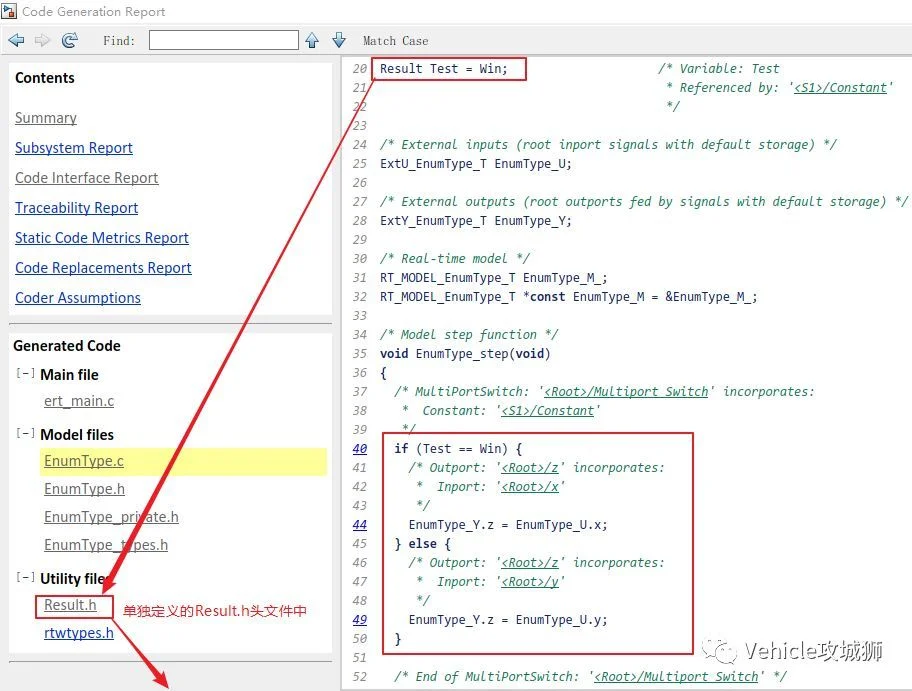912x691 pixels.
Task: Click line number 40 link
Action: point(360,449)
